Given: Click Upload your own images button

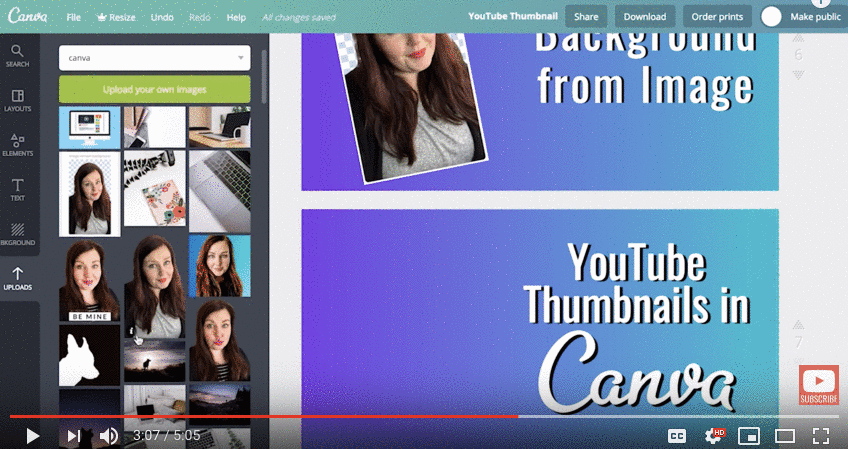Looking at the screenshot, I should point(154,89).
